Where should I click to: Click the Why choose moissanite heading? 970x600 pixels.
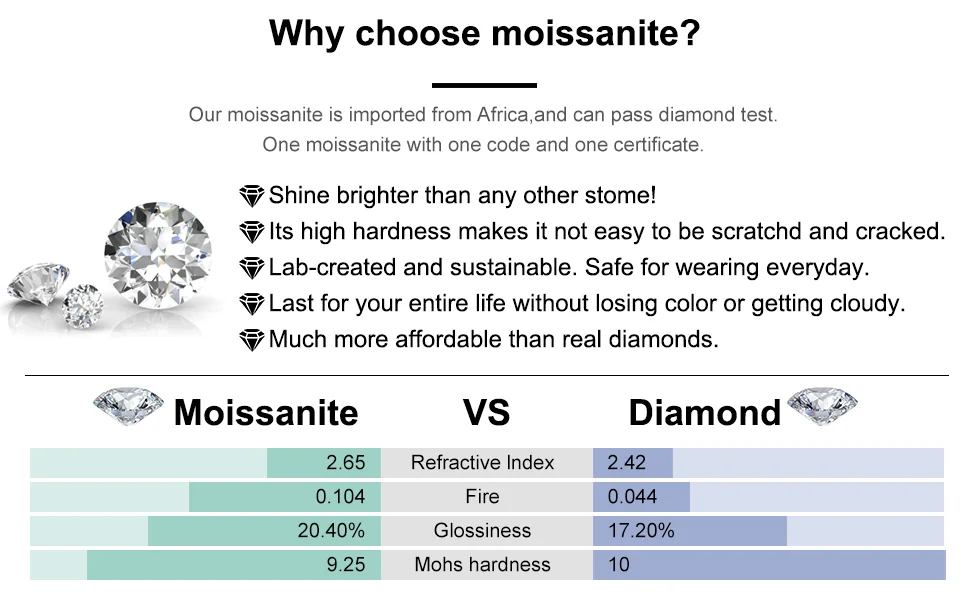point(484,33)
